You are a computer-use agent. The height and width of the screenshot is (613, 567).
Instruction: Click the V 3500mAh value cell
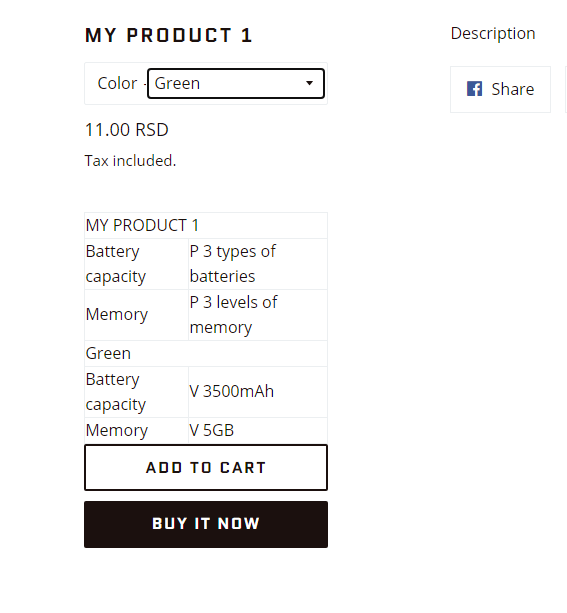[x=258, y=392]
